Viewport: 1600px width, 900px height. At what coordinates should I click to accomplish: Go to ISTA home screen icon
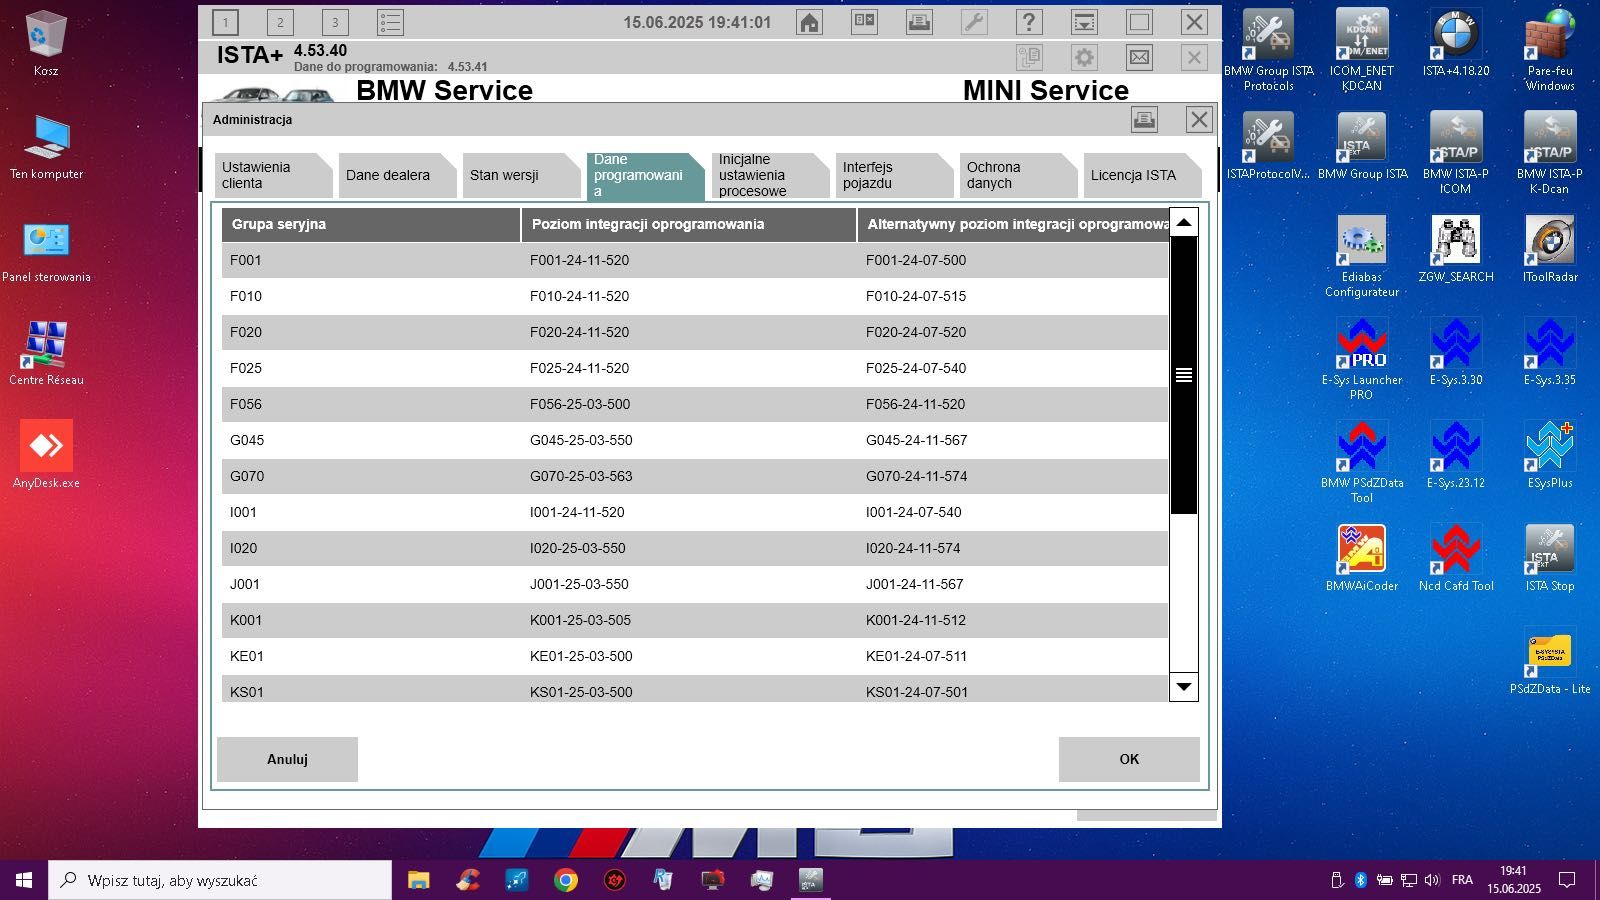point(809,22)
